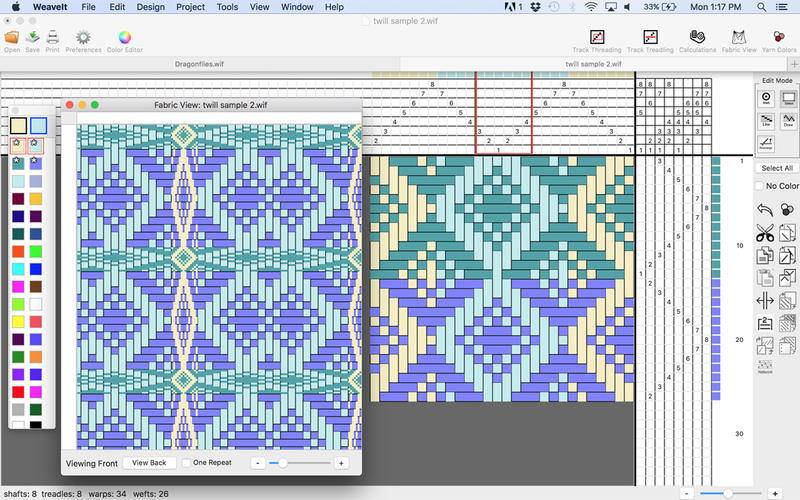
Task: Copy selection with the copy documents icon
Action: [x=765, y=255]
